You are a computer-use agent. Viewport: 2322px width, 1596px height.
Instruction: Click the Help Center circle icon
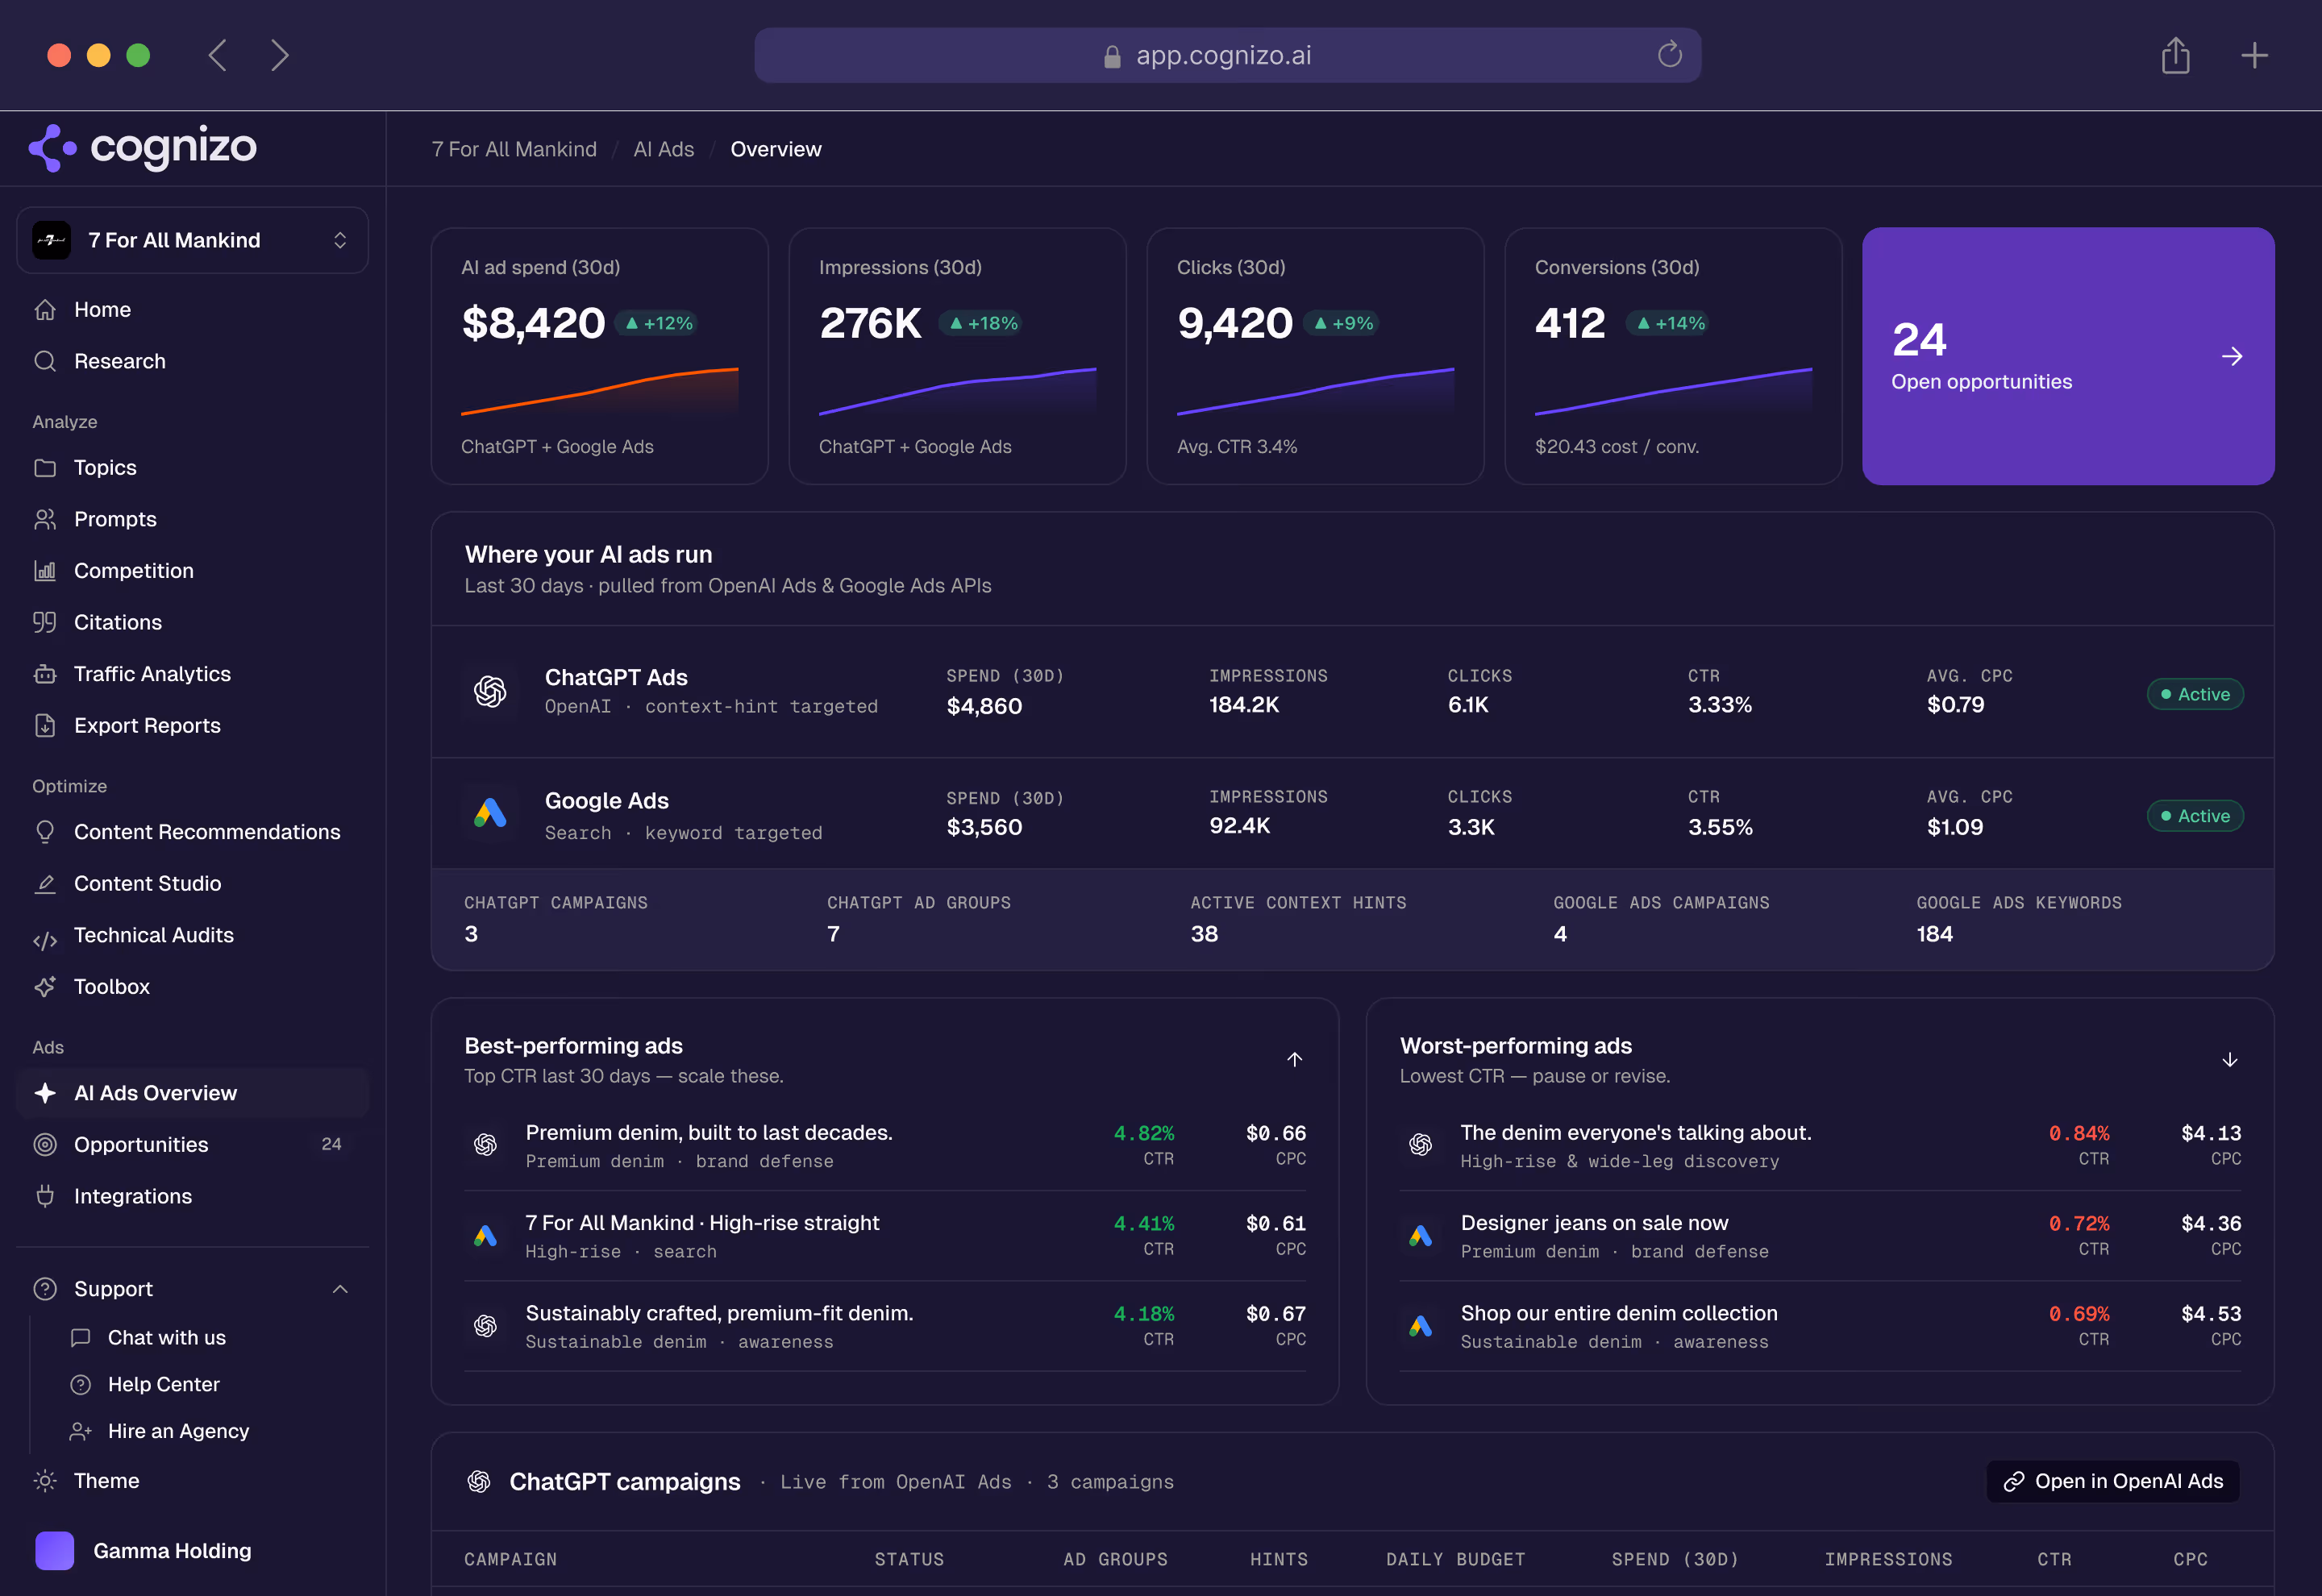tap(81, 1385)
